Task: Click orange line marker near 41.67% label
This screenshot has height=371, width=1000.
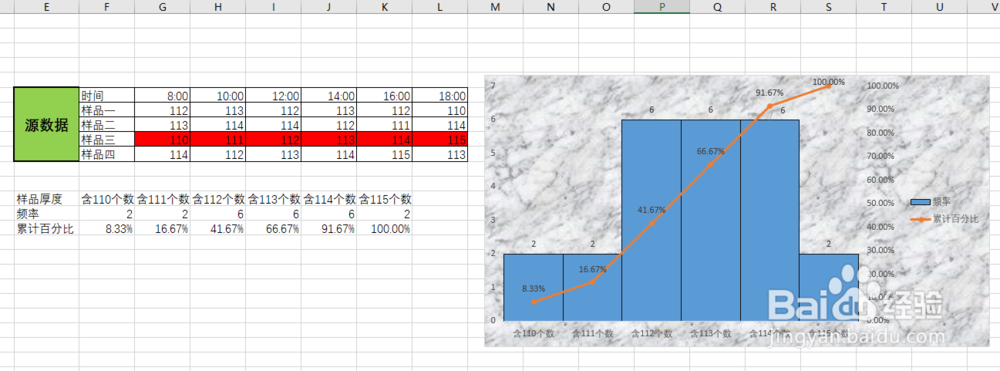Action: point(651,223)
